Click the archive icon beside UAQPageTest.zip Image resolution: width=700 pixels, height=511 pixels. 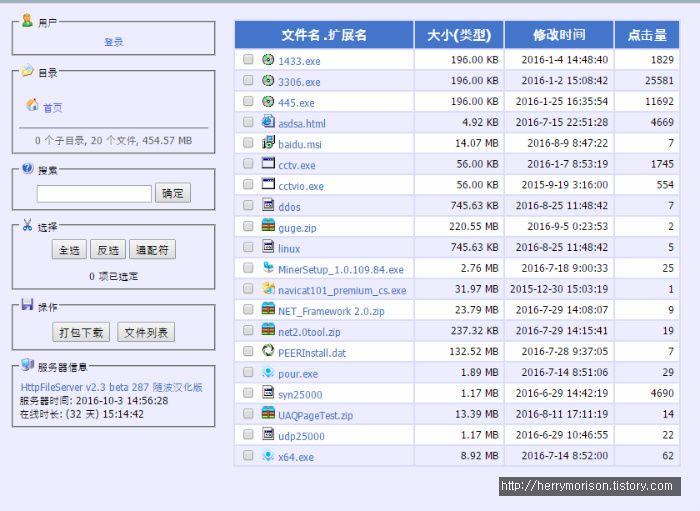[268, 413]
